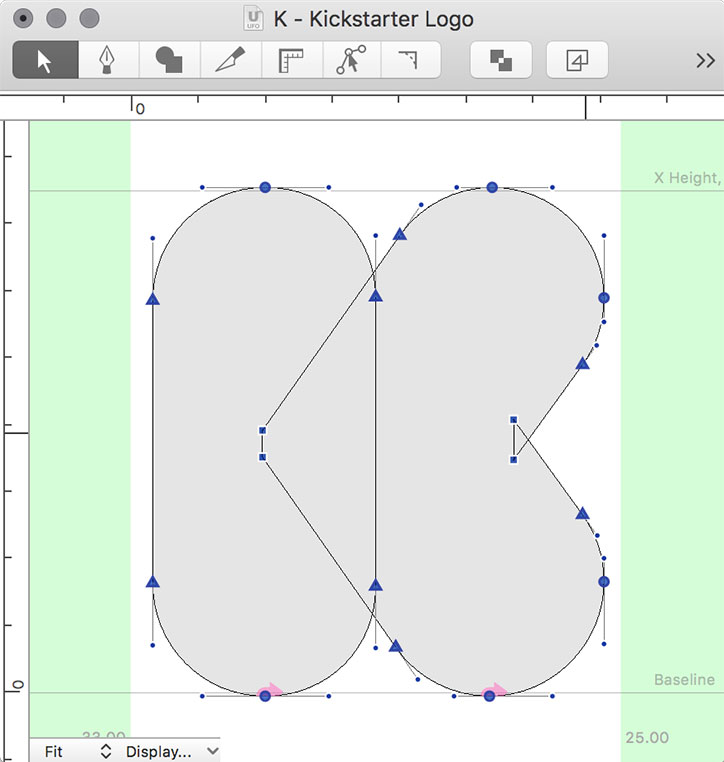
Task: Select the Knife cutting tool
Action: [231, 60]
